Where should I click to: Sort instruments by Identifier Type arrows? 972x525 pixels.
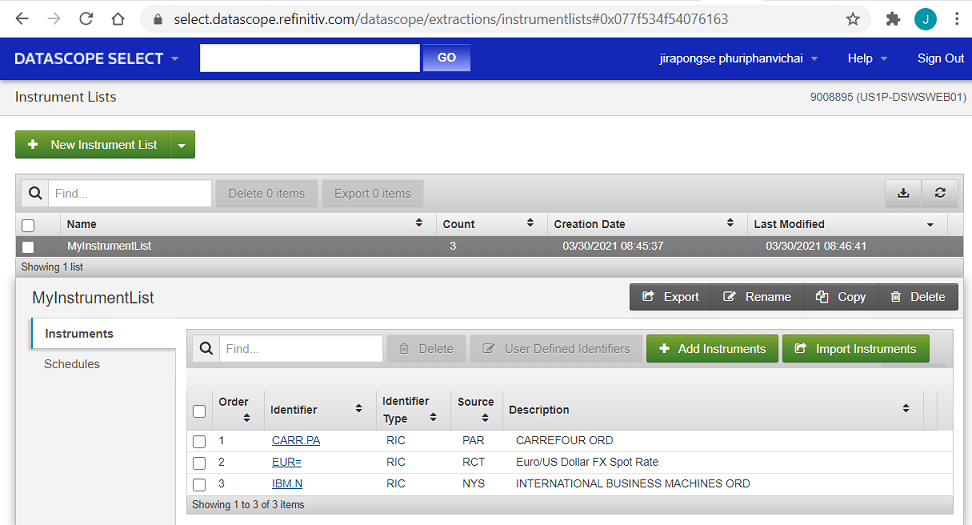tap(433, 418)
